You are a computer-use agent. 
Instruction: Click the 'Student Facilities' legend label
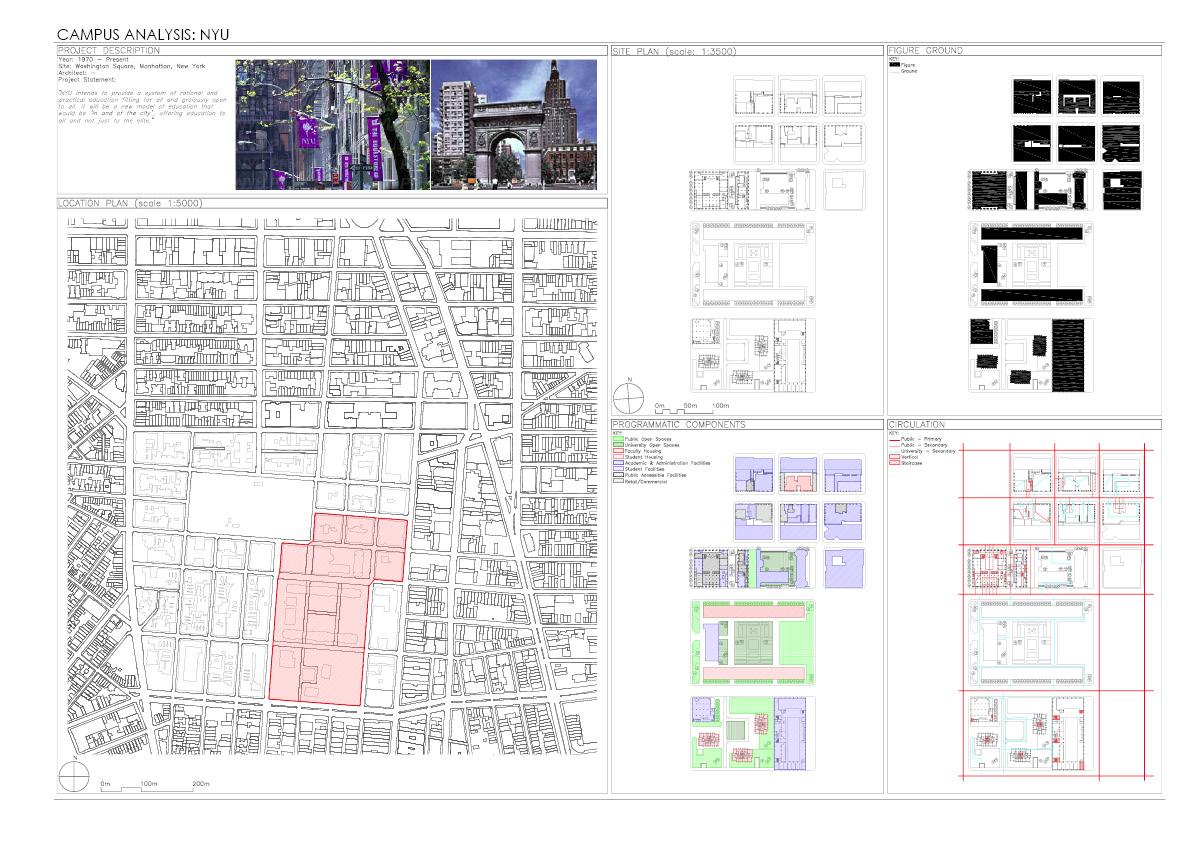coord(644,469)
